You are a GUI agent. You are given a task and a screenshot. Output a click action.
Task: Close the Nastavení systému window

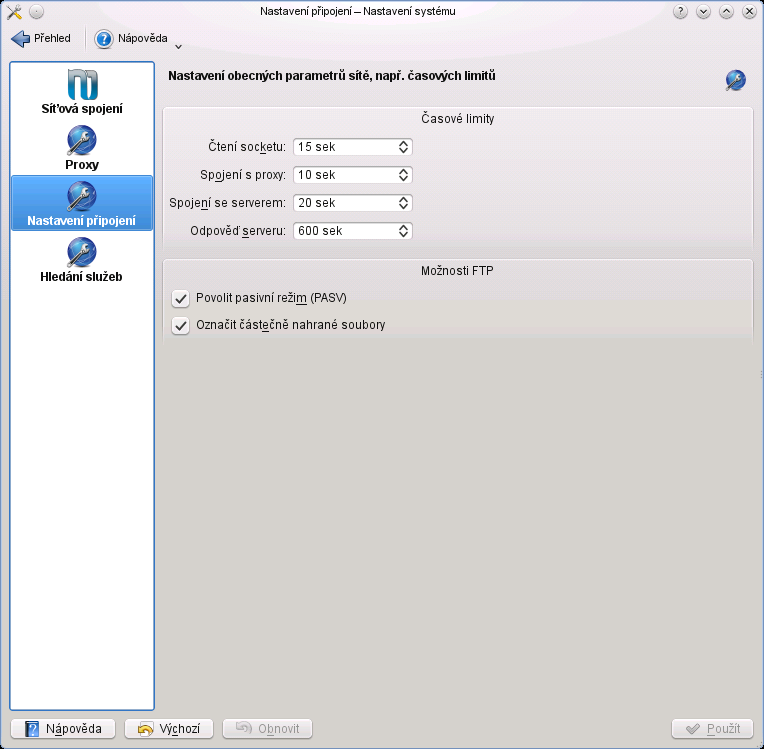pos(749,11)
